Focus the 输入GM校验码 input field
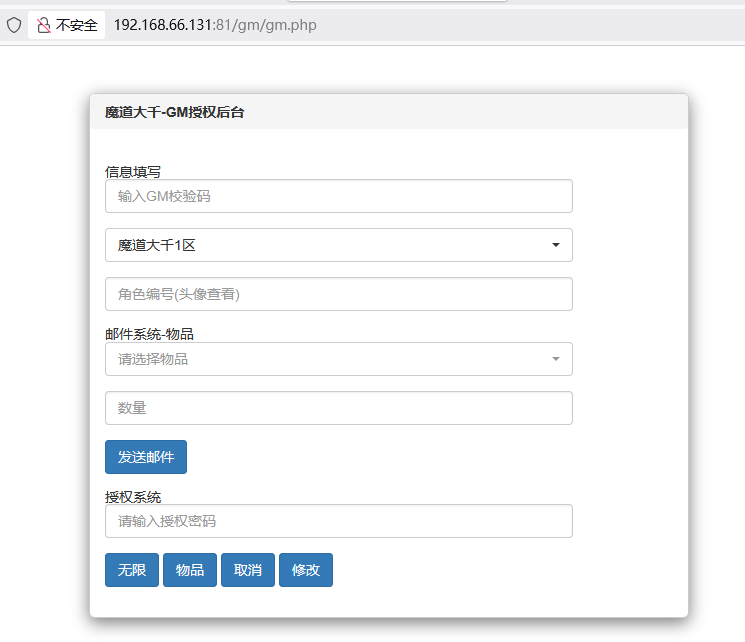 coord(339,196)
